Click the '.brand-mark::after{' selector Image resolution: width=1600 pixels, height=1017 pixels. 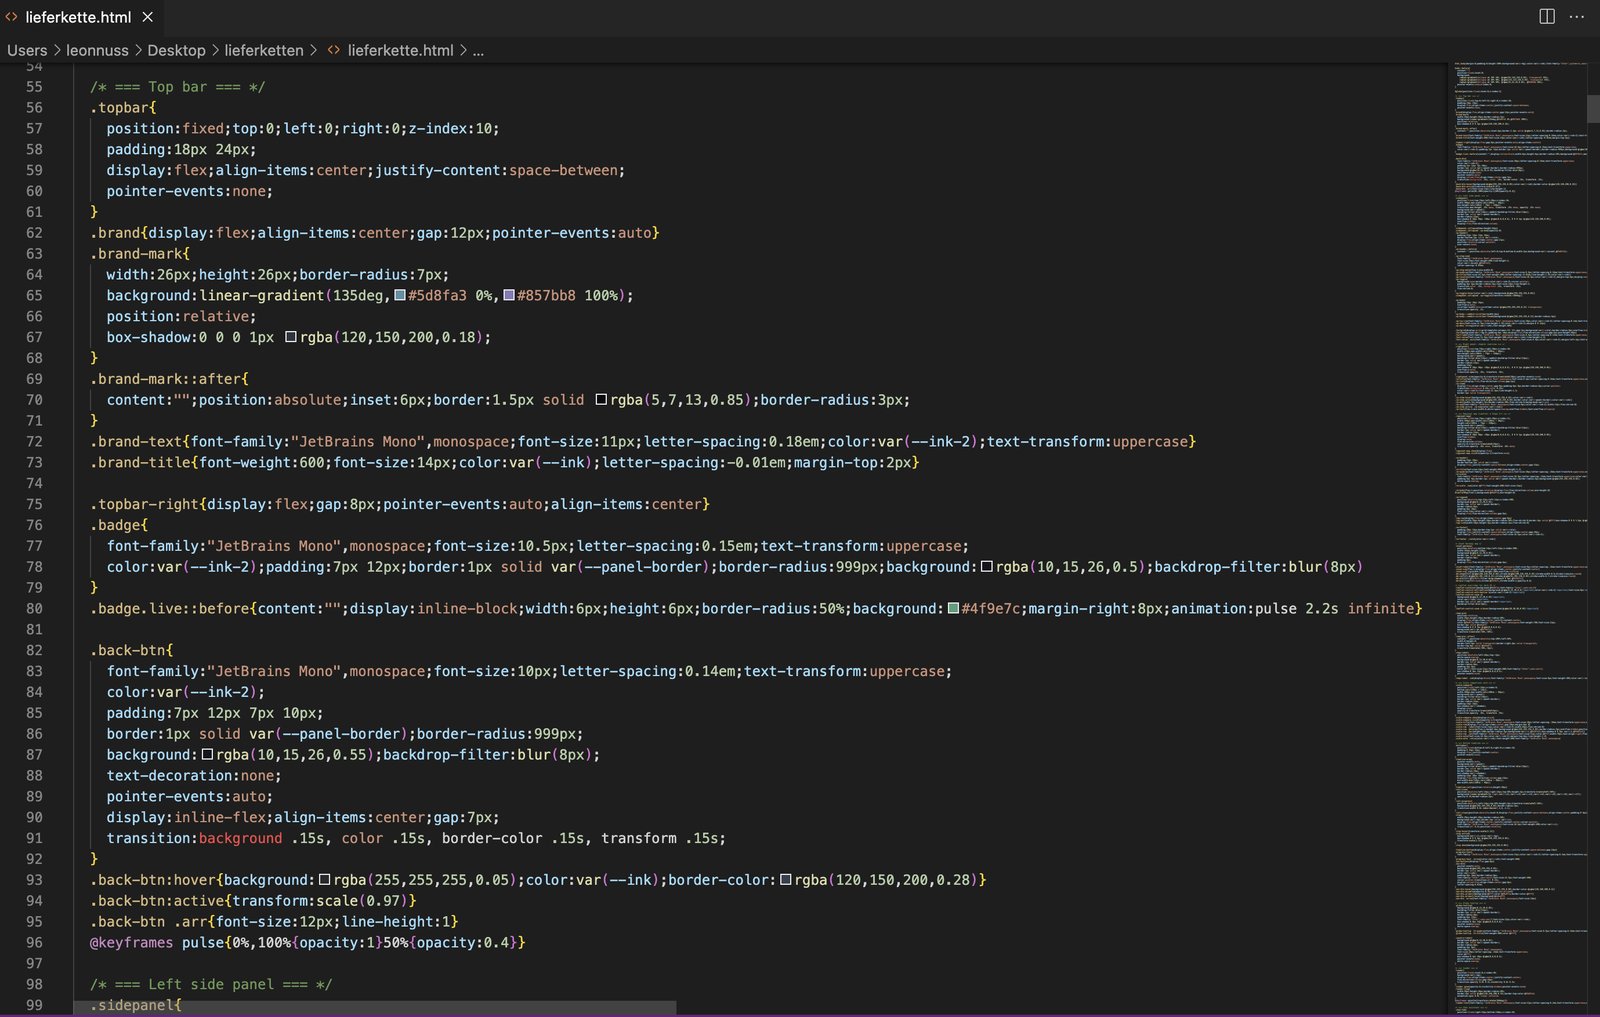pyautogui.click(x=169, y=379)
